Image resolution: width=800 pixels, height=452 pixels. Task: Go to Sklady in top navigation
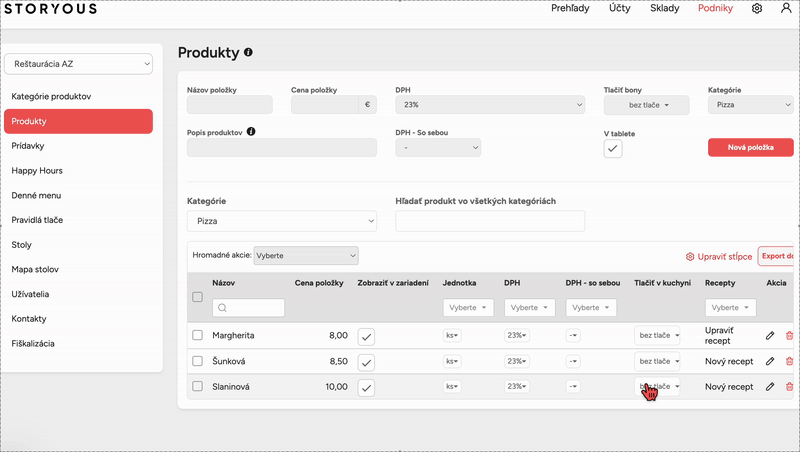point(664,8)
